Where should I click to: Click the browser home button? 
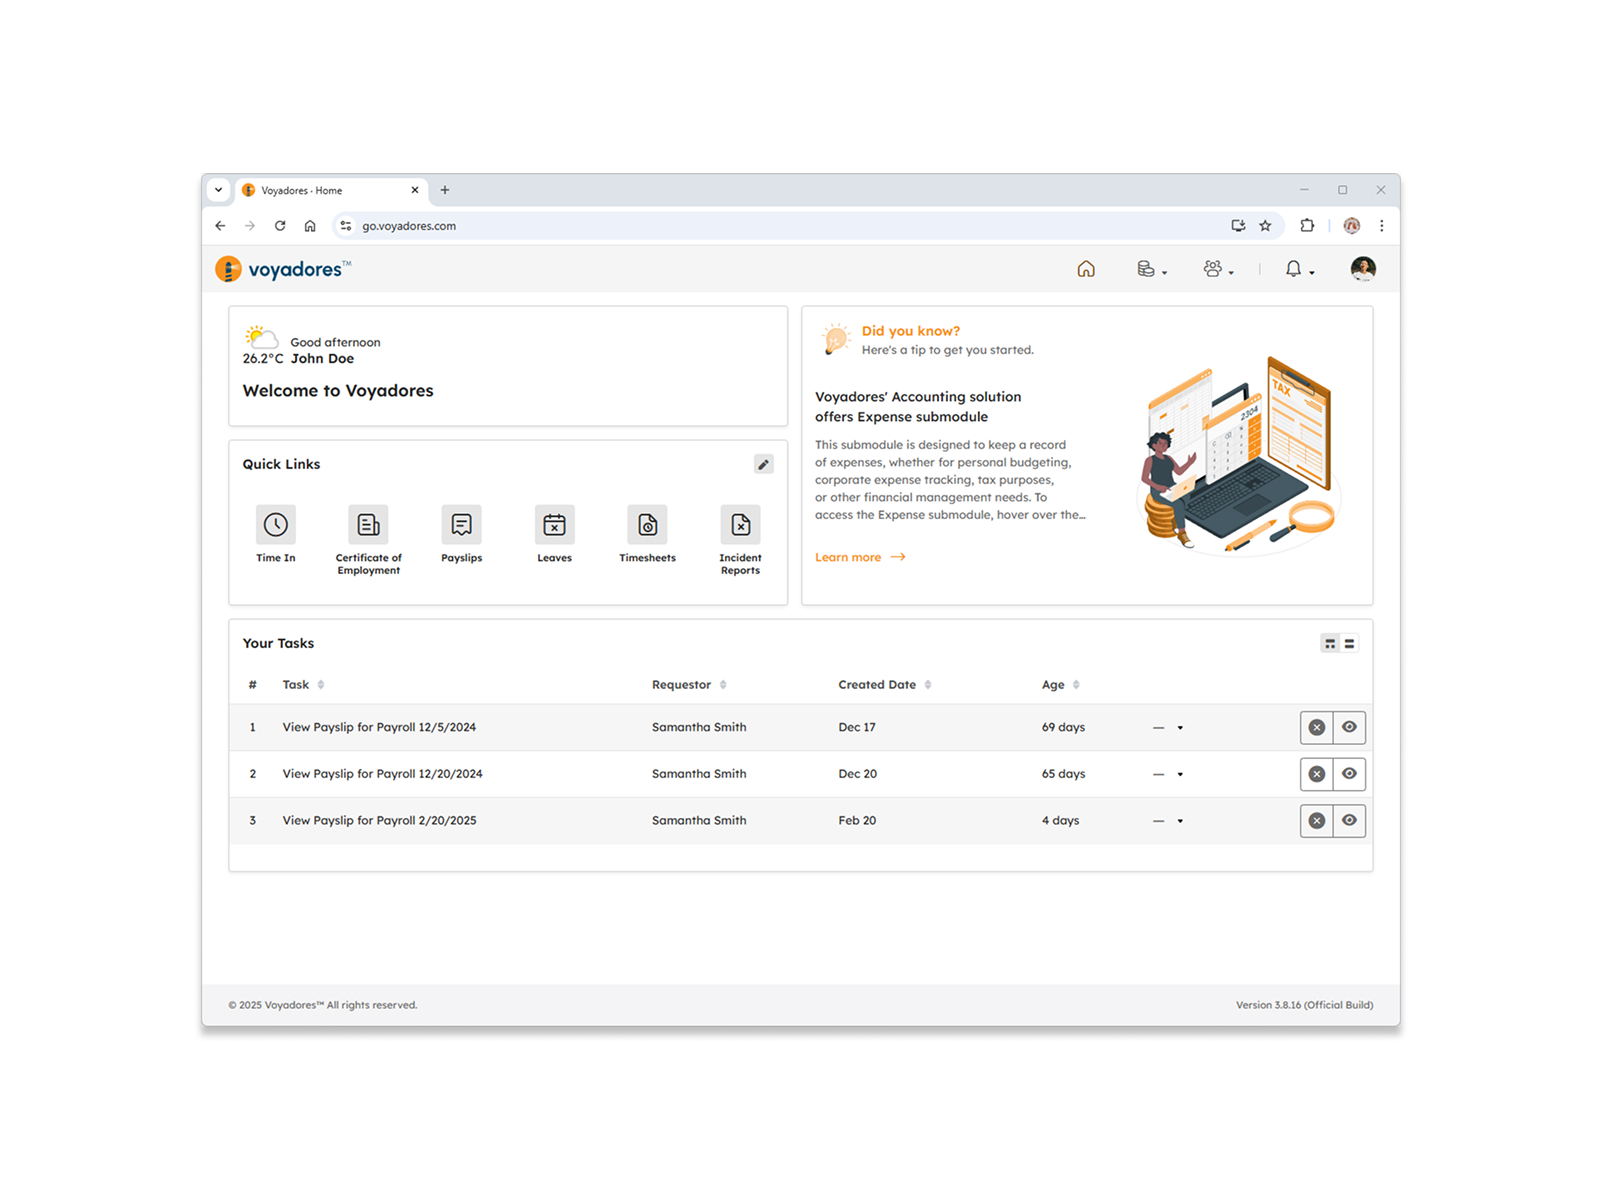(310, 226)
